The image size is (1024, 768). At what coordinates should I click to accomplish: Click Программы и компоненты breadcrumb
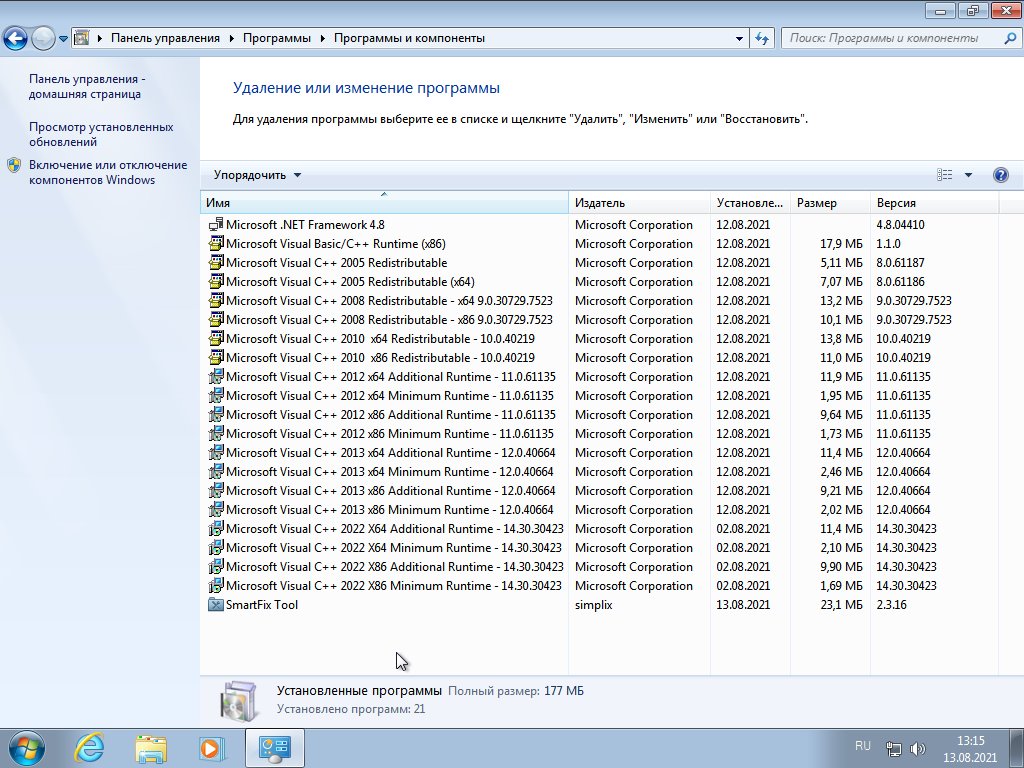[x=409, y=38]
